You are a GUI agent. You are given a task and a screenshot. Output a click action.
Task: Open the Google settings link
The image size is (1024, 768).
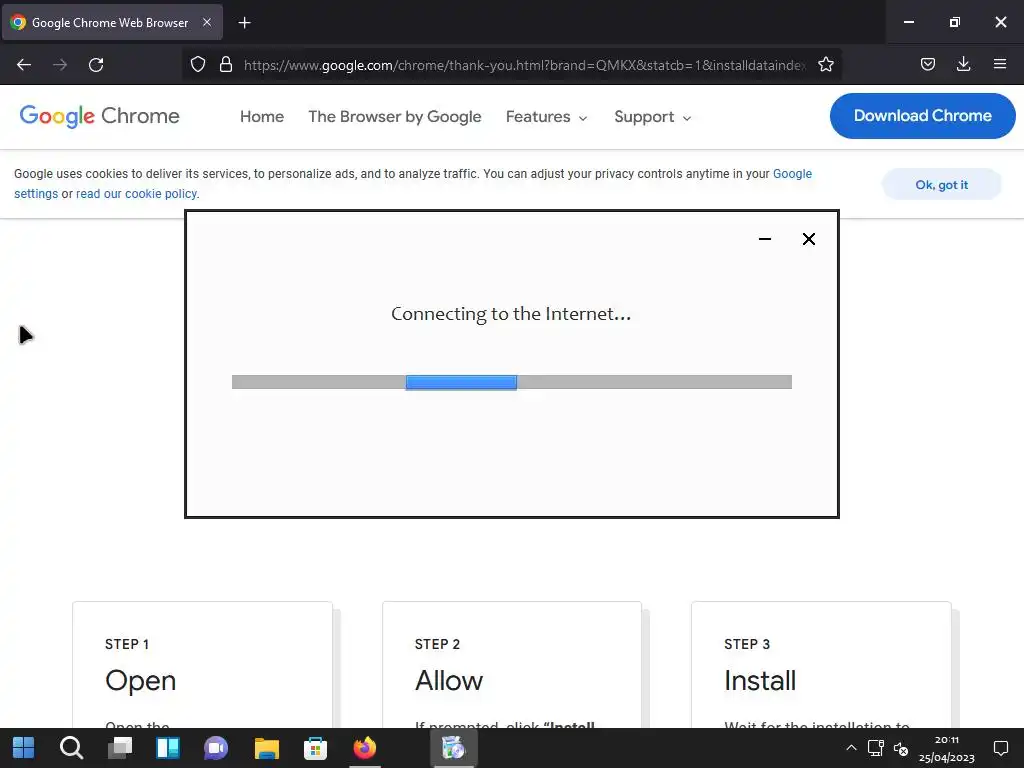pos(792,174)
